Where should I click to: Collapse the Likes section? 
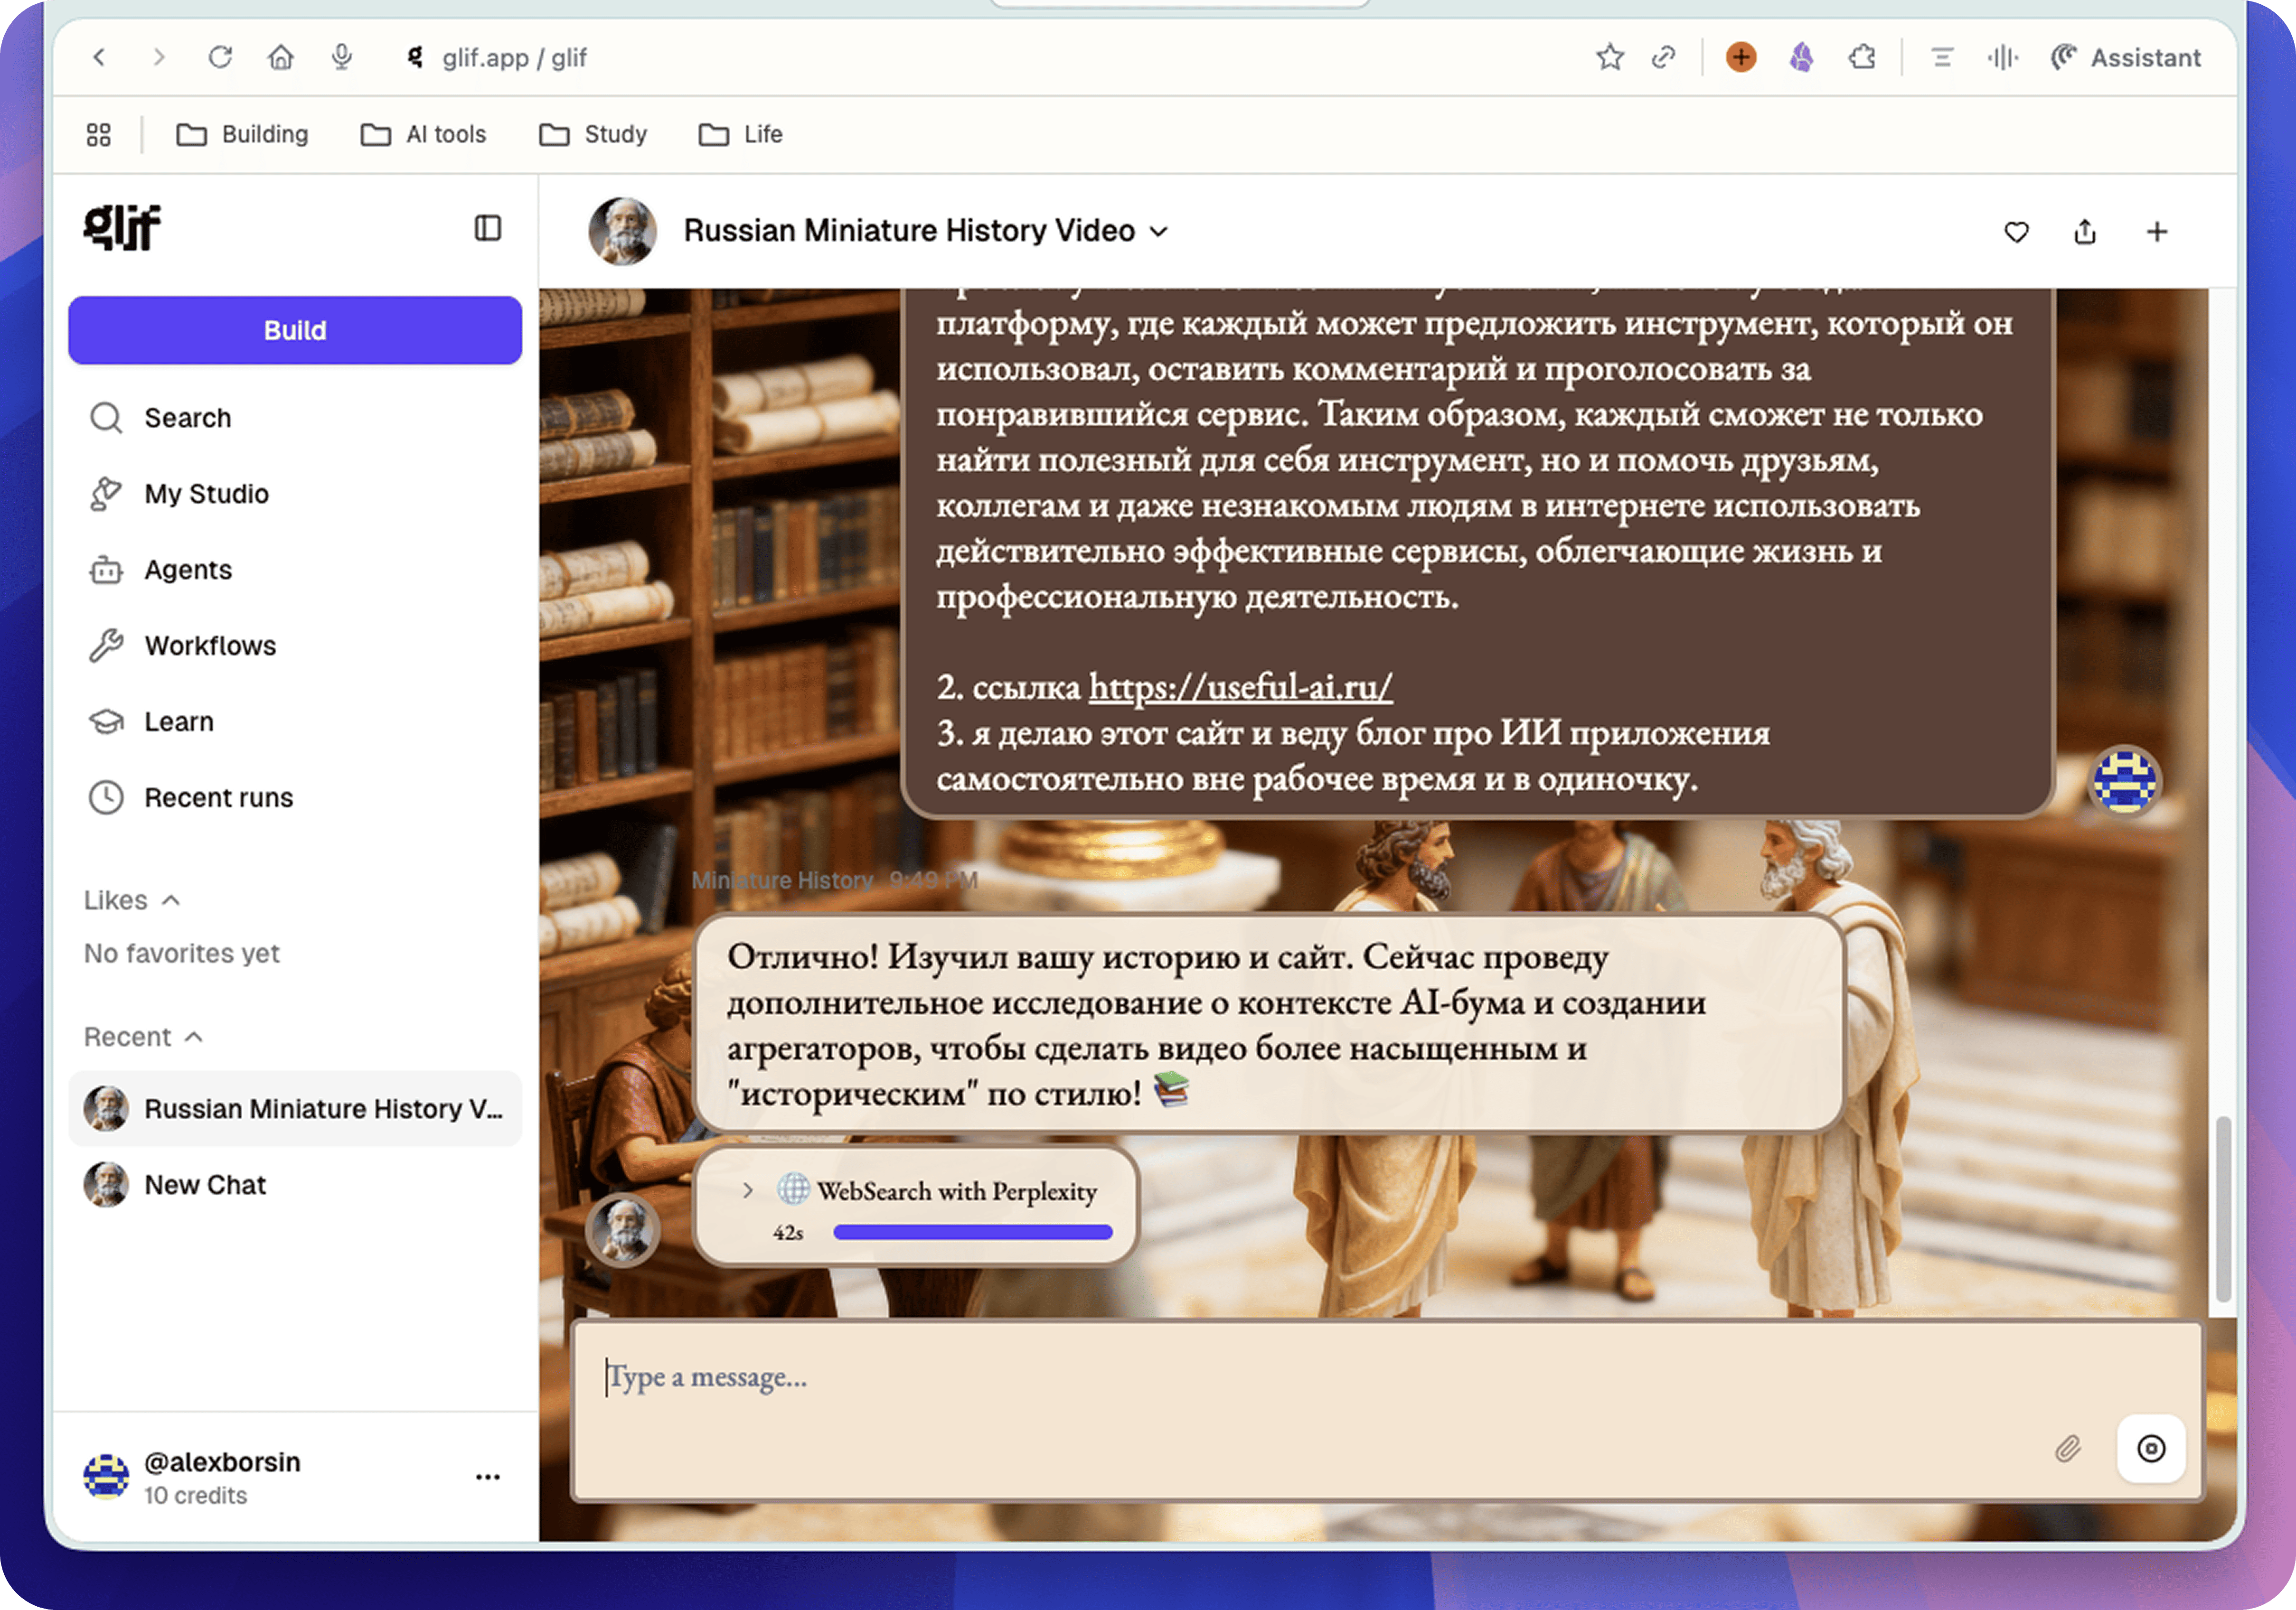(x=172, y=899)
